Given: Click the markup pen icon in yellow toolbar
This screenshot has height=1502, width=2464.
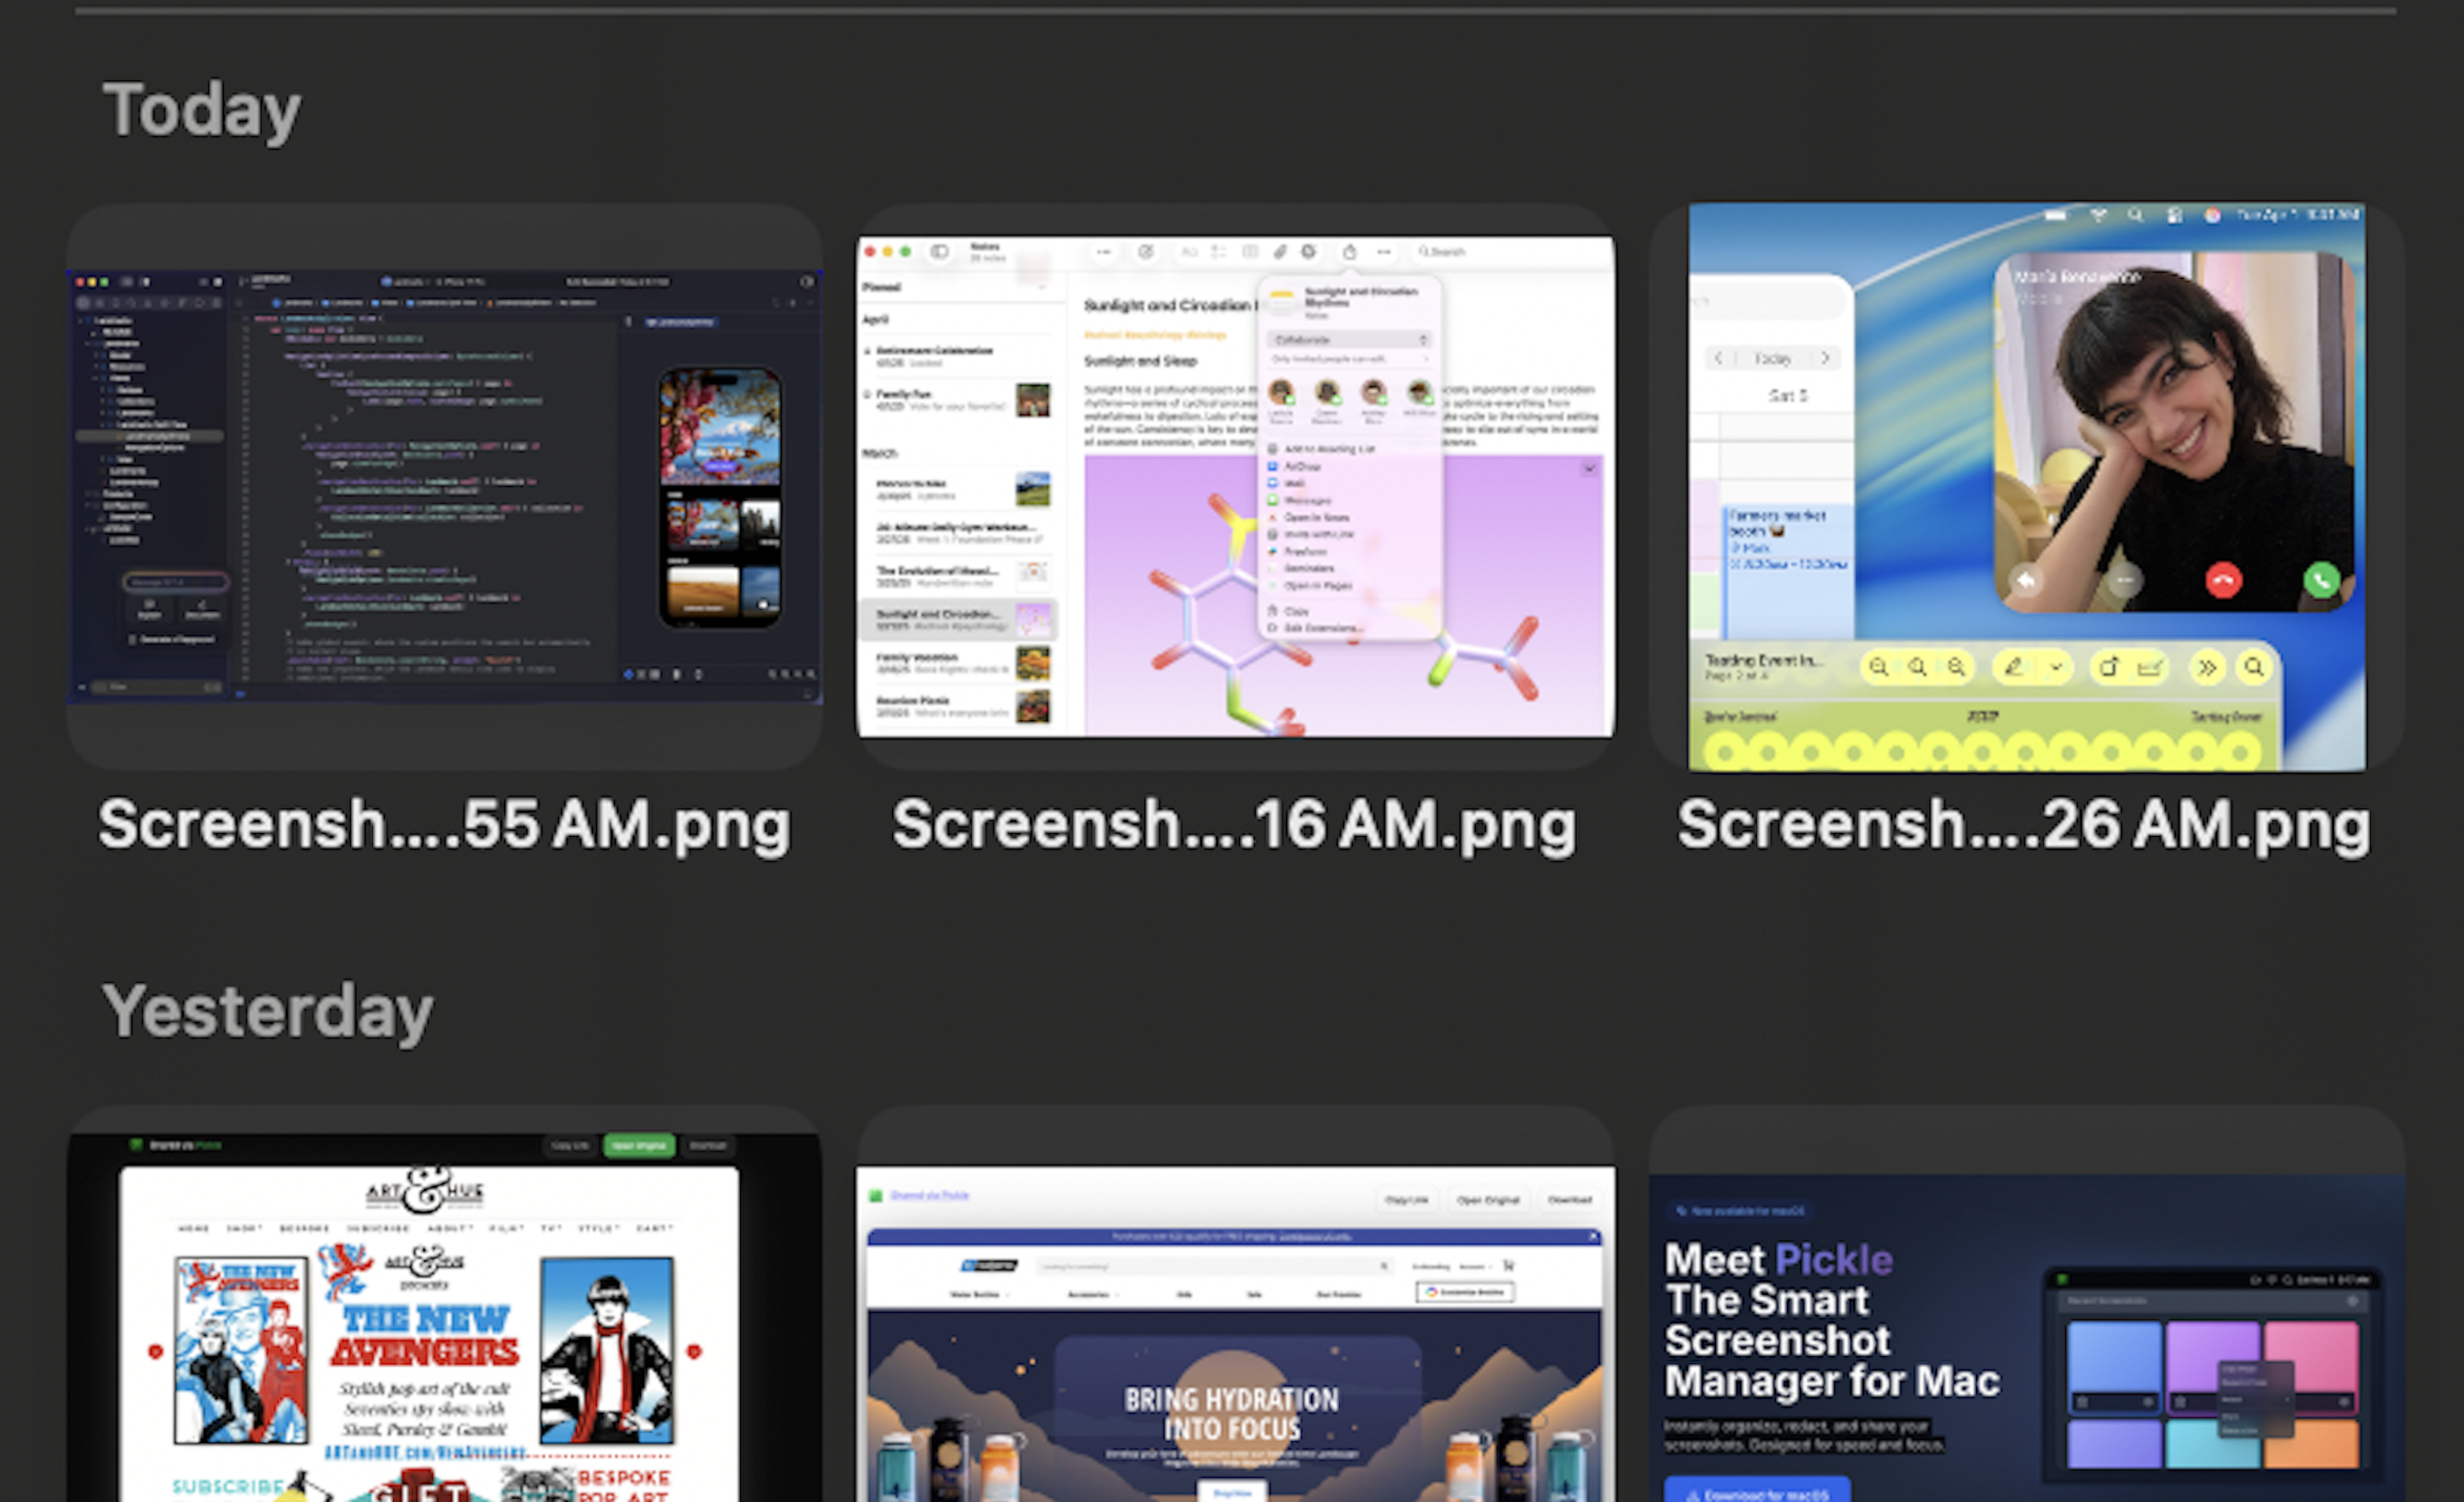Looking at the screenshot, I should click(2013, 667).
